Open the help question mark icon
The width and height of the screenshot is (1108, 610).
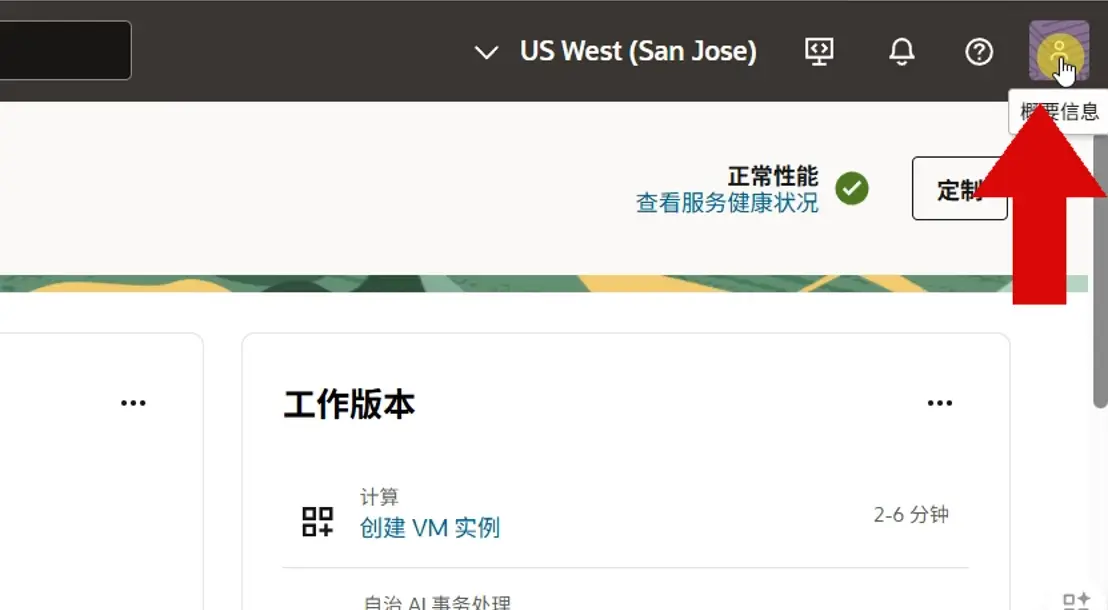(979, 52)
